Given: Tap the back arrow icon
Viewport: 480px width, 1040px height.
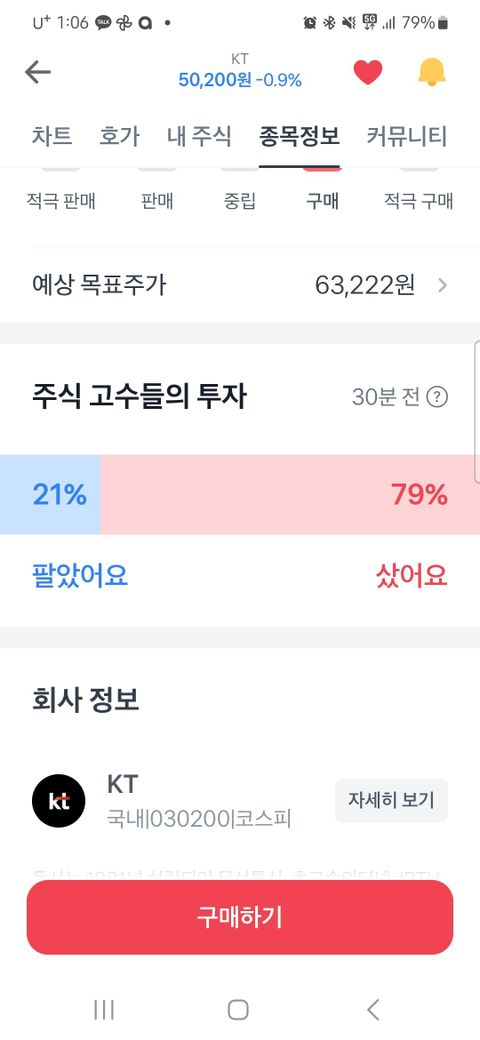Looking at the screenshot, I should 38,72.
